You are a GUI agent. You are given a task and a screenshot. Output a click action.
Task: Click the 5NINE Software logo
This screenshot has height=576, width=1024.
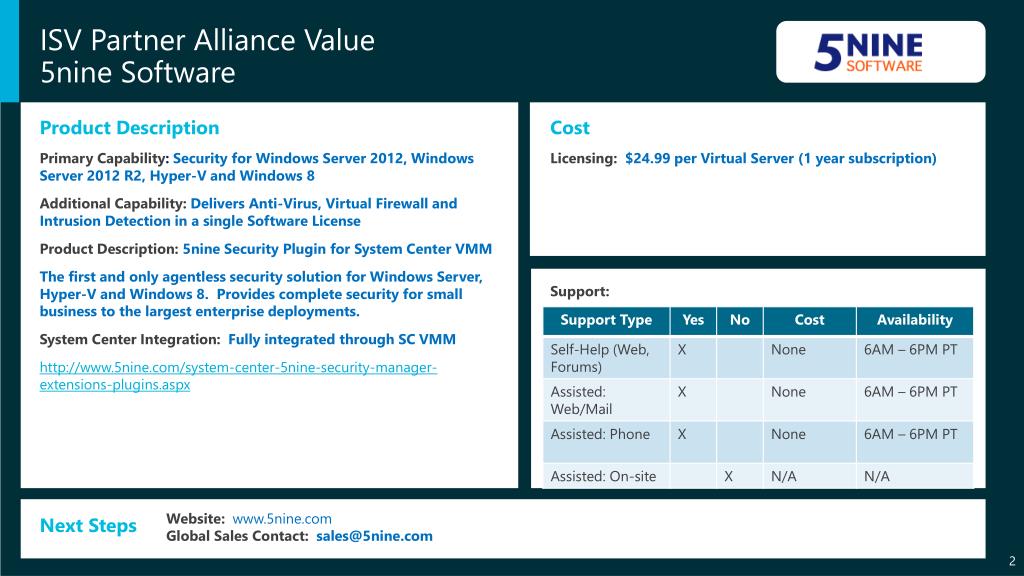pos(868,52)
